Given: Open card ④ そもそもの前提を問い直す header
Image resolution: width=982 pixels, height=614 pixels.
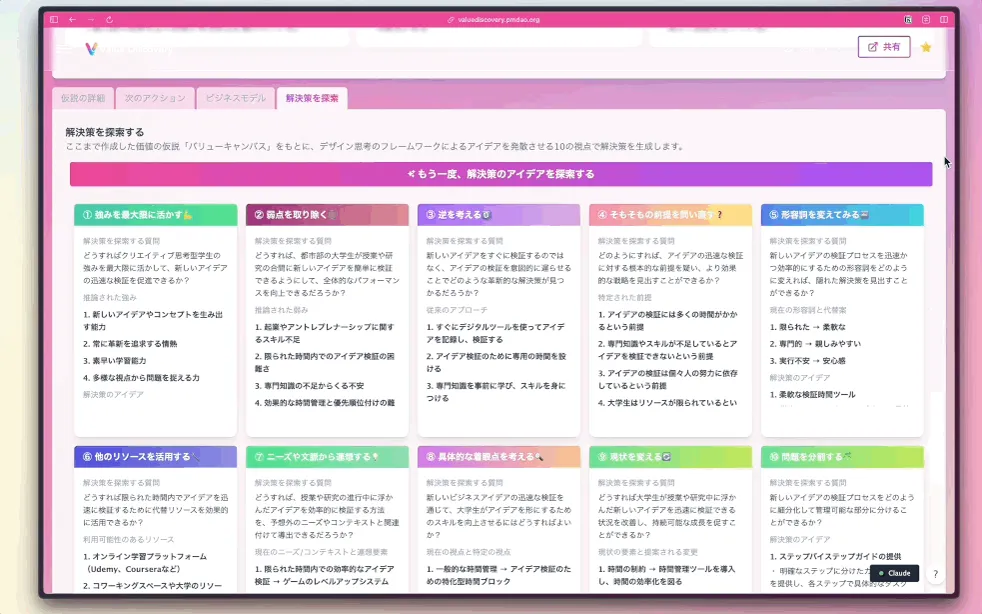Looking at the screenshot, I should pyautogui.click(x=670, y=215).
